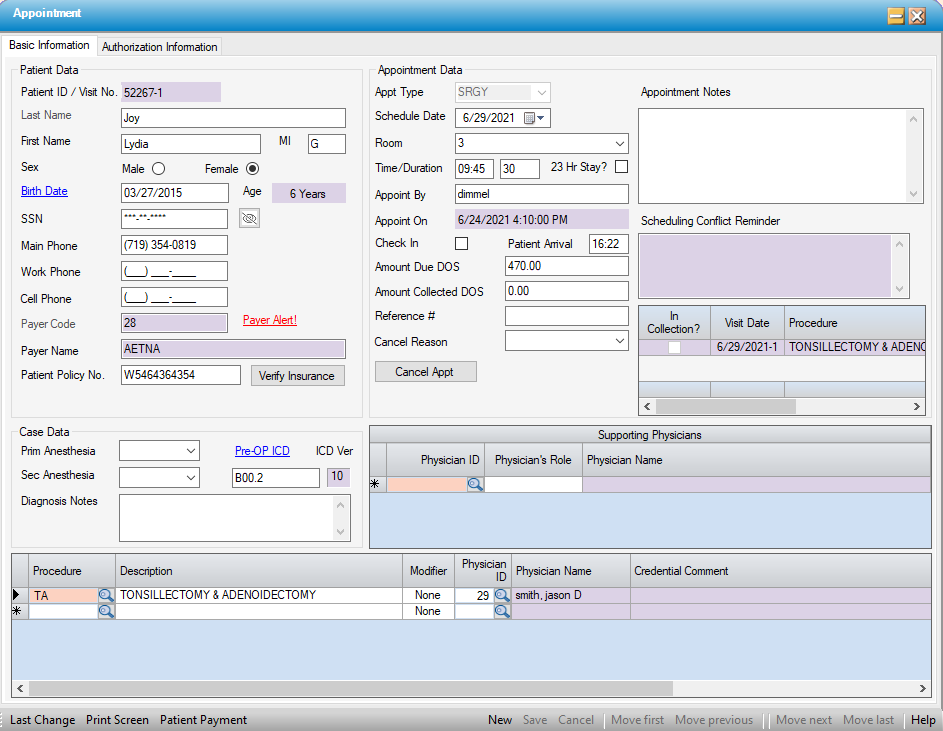943x731 pixels.
Task: Toggle In Collection checkbox for 6/29/2021-1 visit
Action: pyautogui.click(x=674, y=347)
